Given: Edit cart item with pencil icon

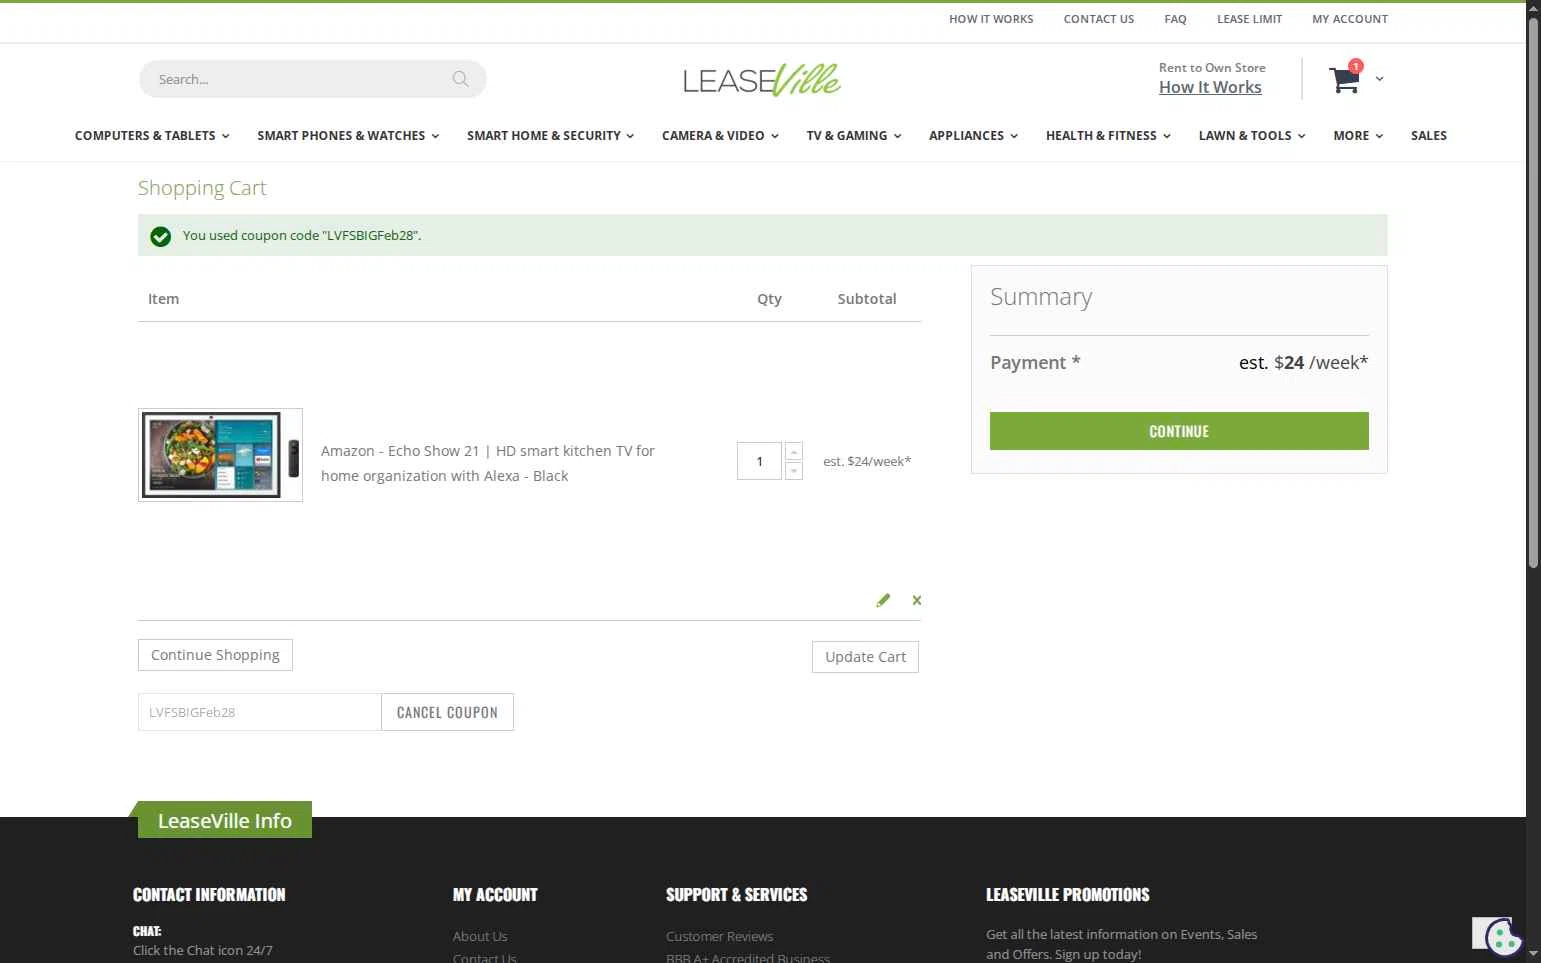Looking at the screenshot, I should (x=883, y=600).
